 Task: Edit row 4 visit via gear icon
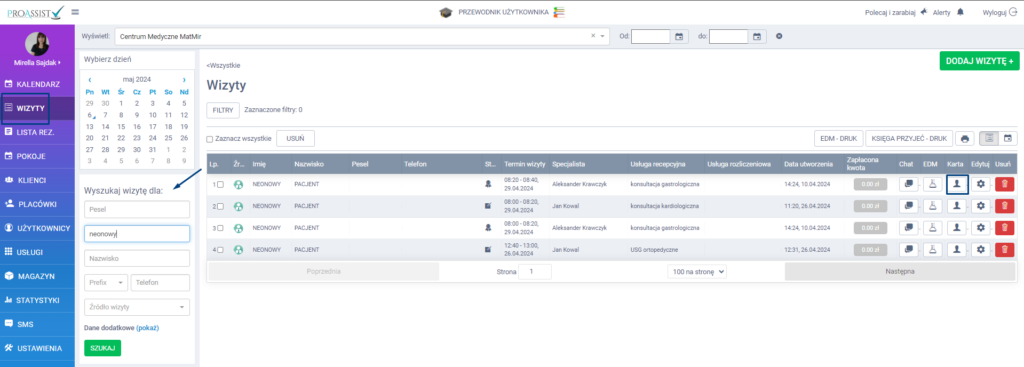click(980, 249)
